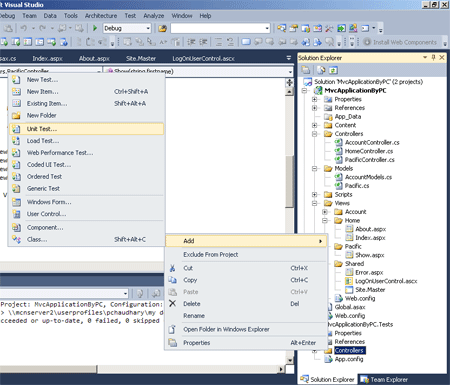Expand the Account folder under Views
This screenshot has width=450, height=385.
325,212
